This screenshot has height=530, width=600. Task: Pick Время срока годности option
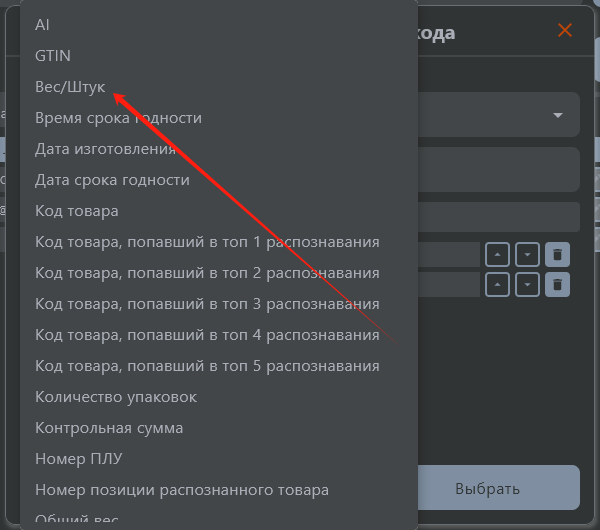118,118
